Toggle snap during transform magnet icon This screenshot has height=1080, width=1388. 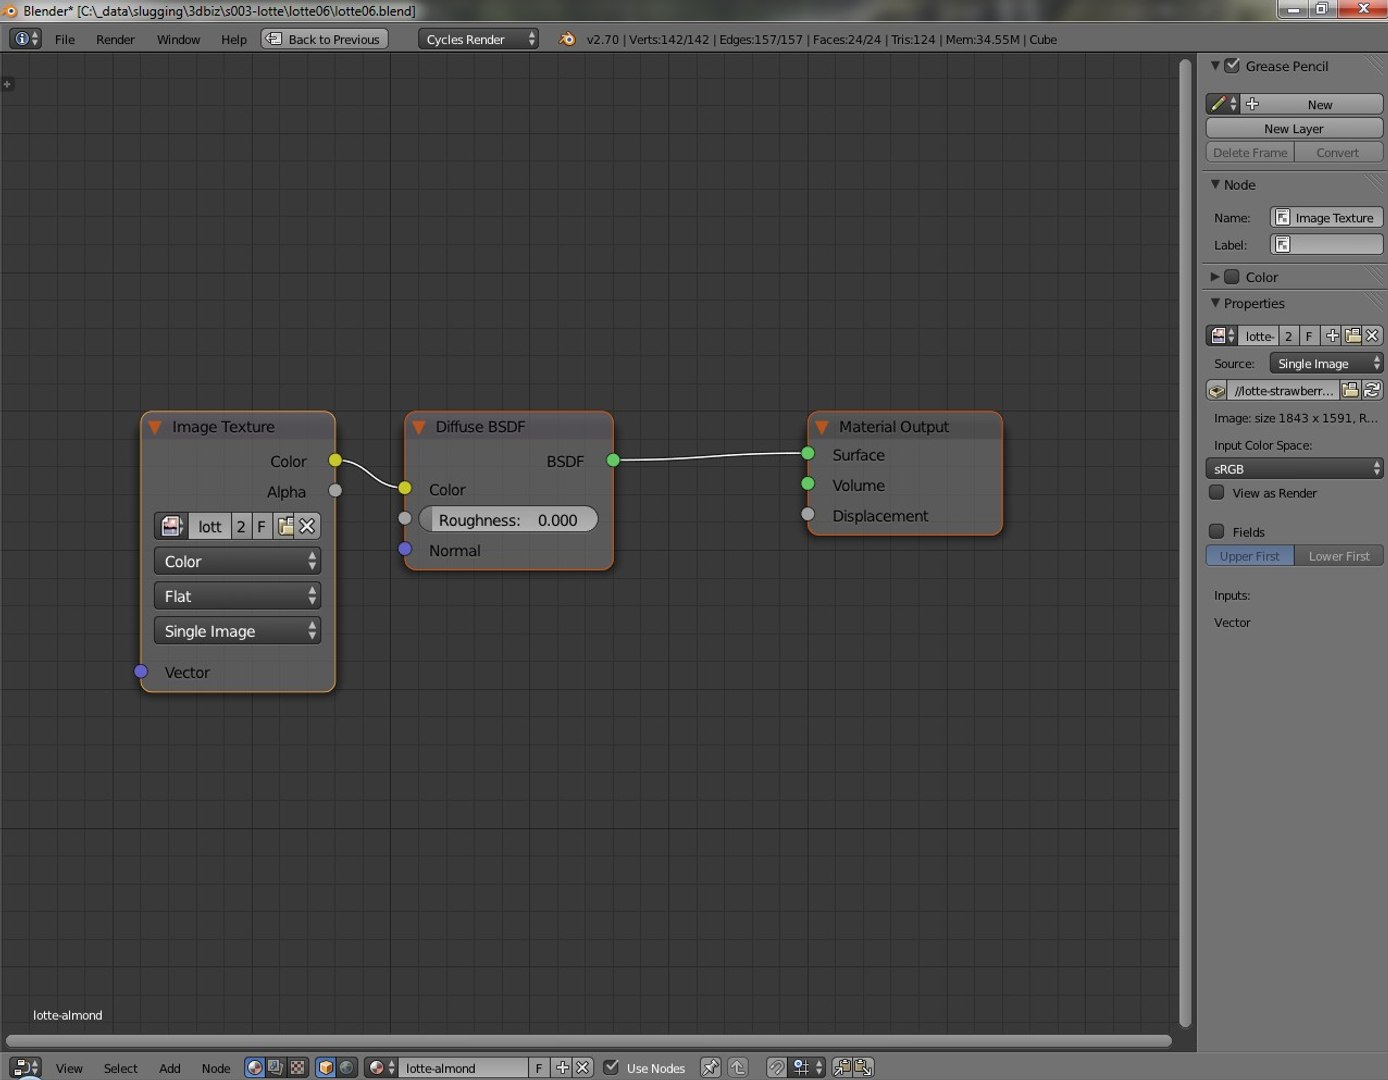[776, 1067]
